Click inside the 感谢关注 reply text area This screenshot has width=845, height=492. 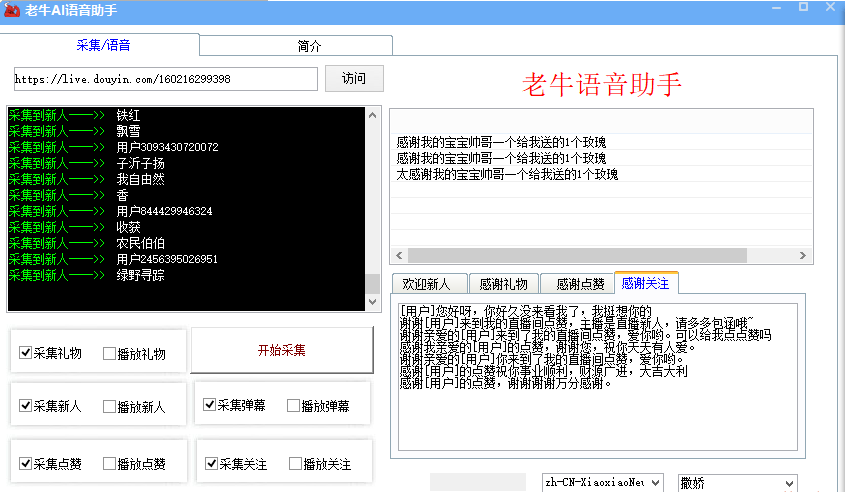[x=595, y=420]
